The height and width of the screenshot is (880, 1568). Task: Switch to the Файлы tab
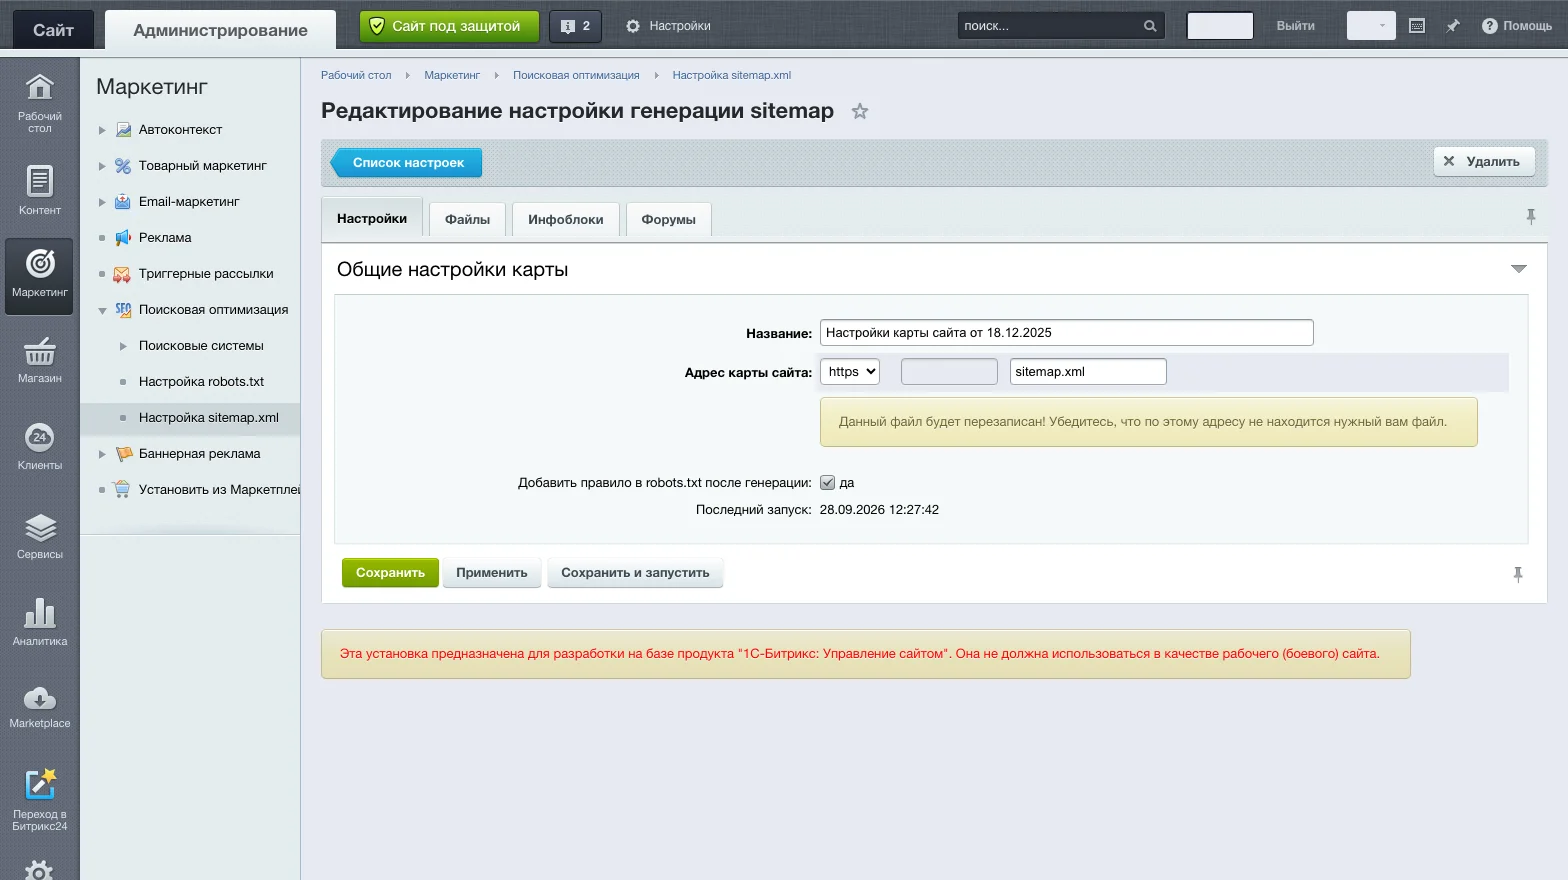tap(467, 220)
